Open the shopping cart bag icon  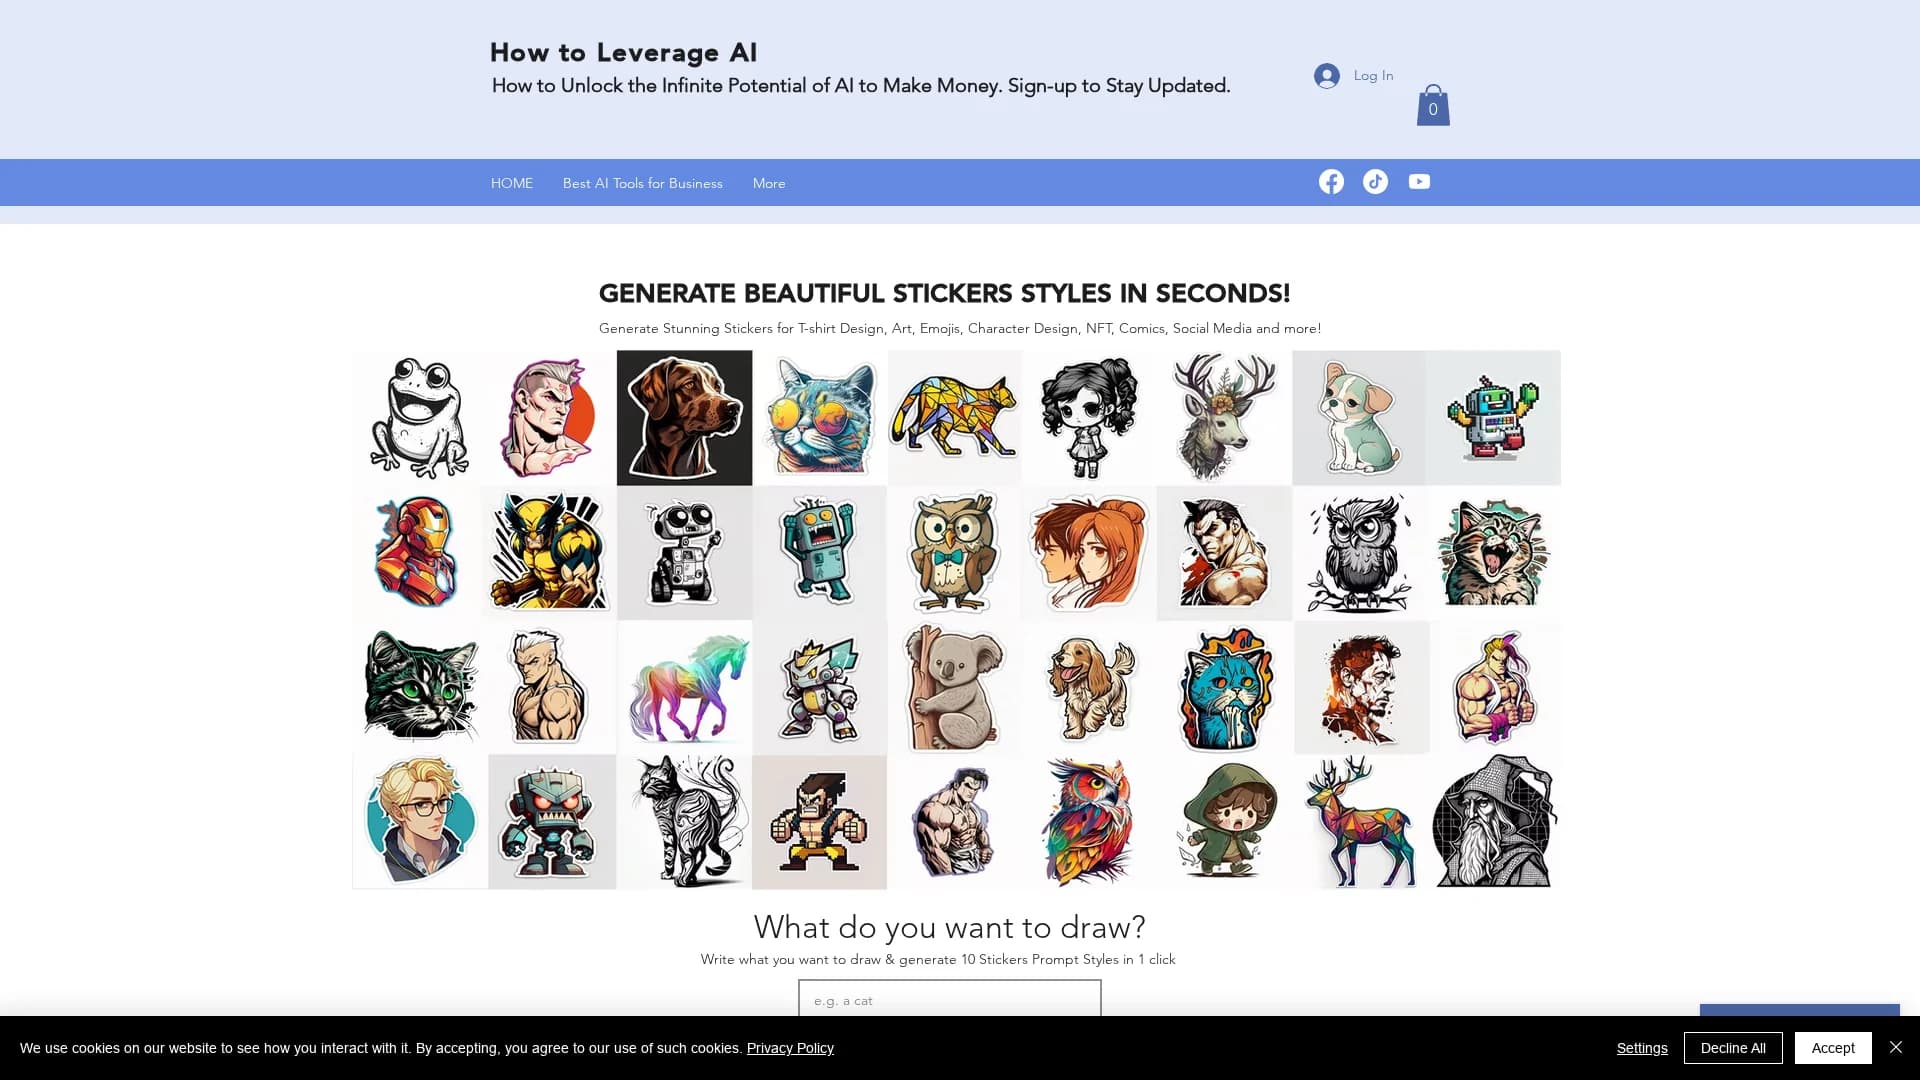click(x=1433, y=105)
